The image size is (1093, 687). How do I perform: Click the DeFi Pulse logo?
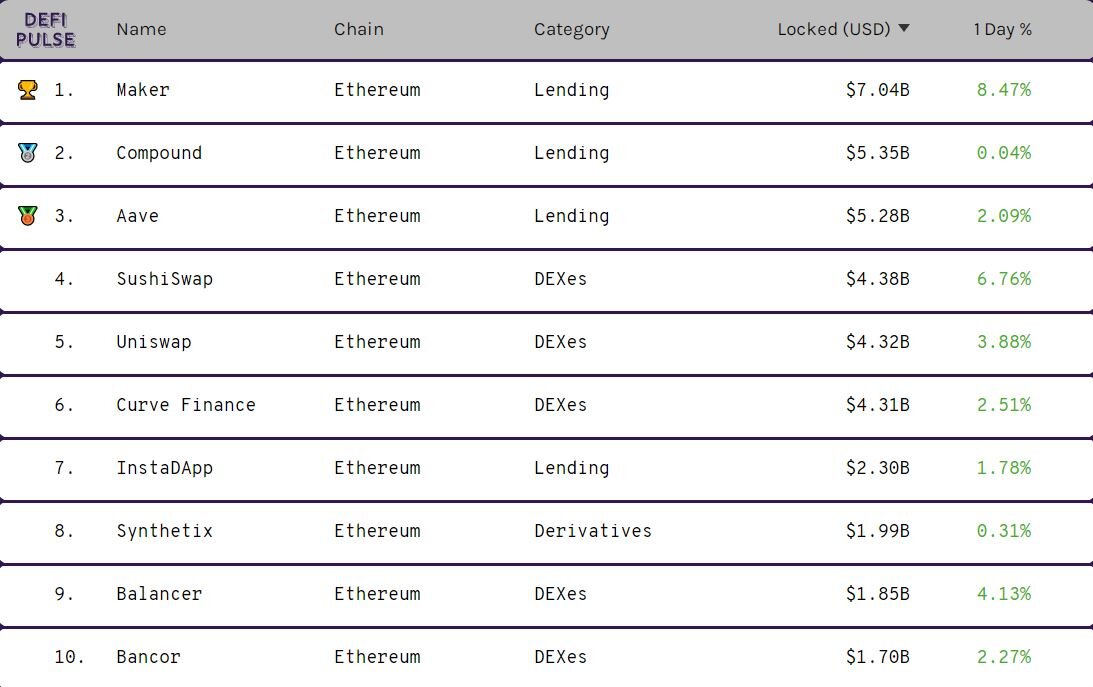(45, 30)
